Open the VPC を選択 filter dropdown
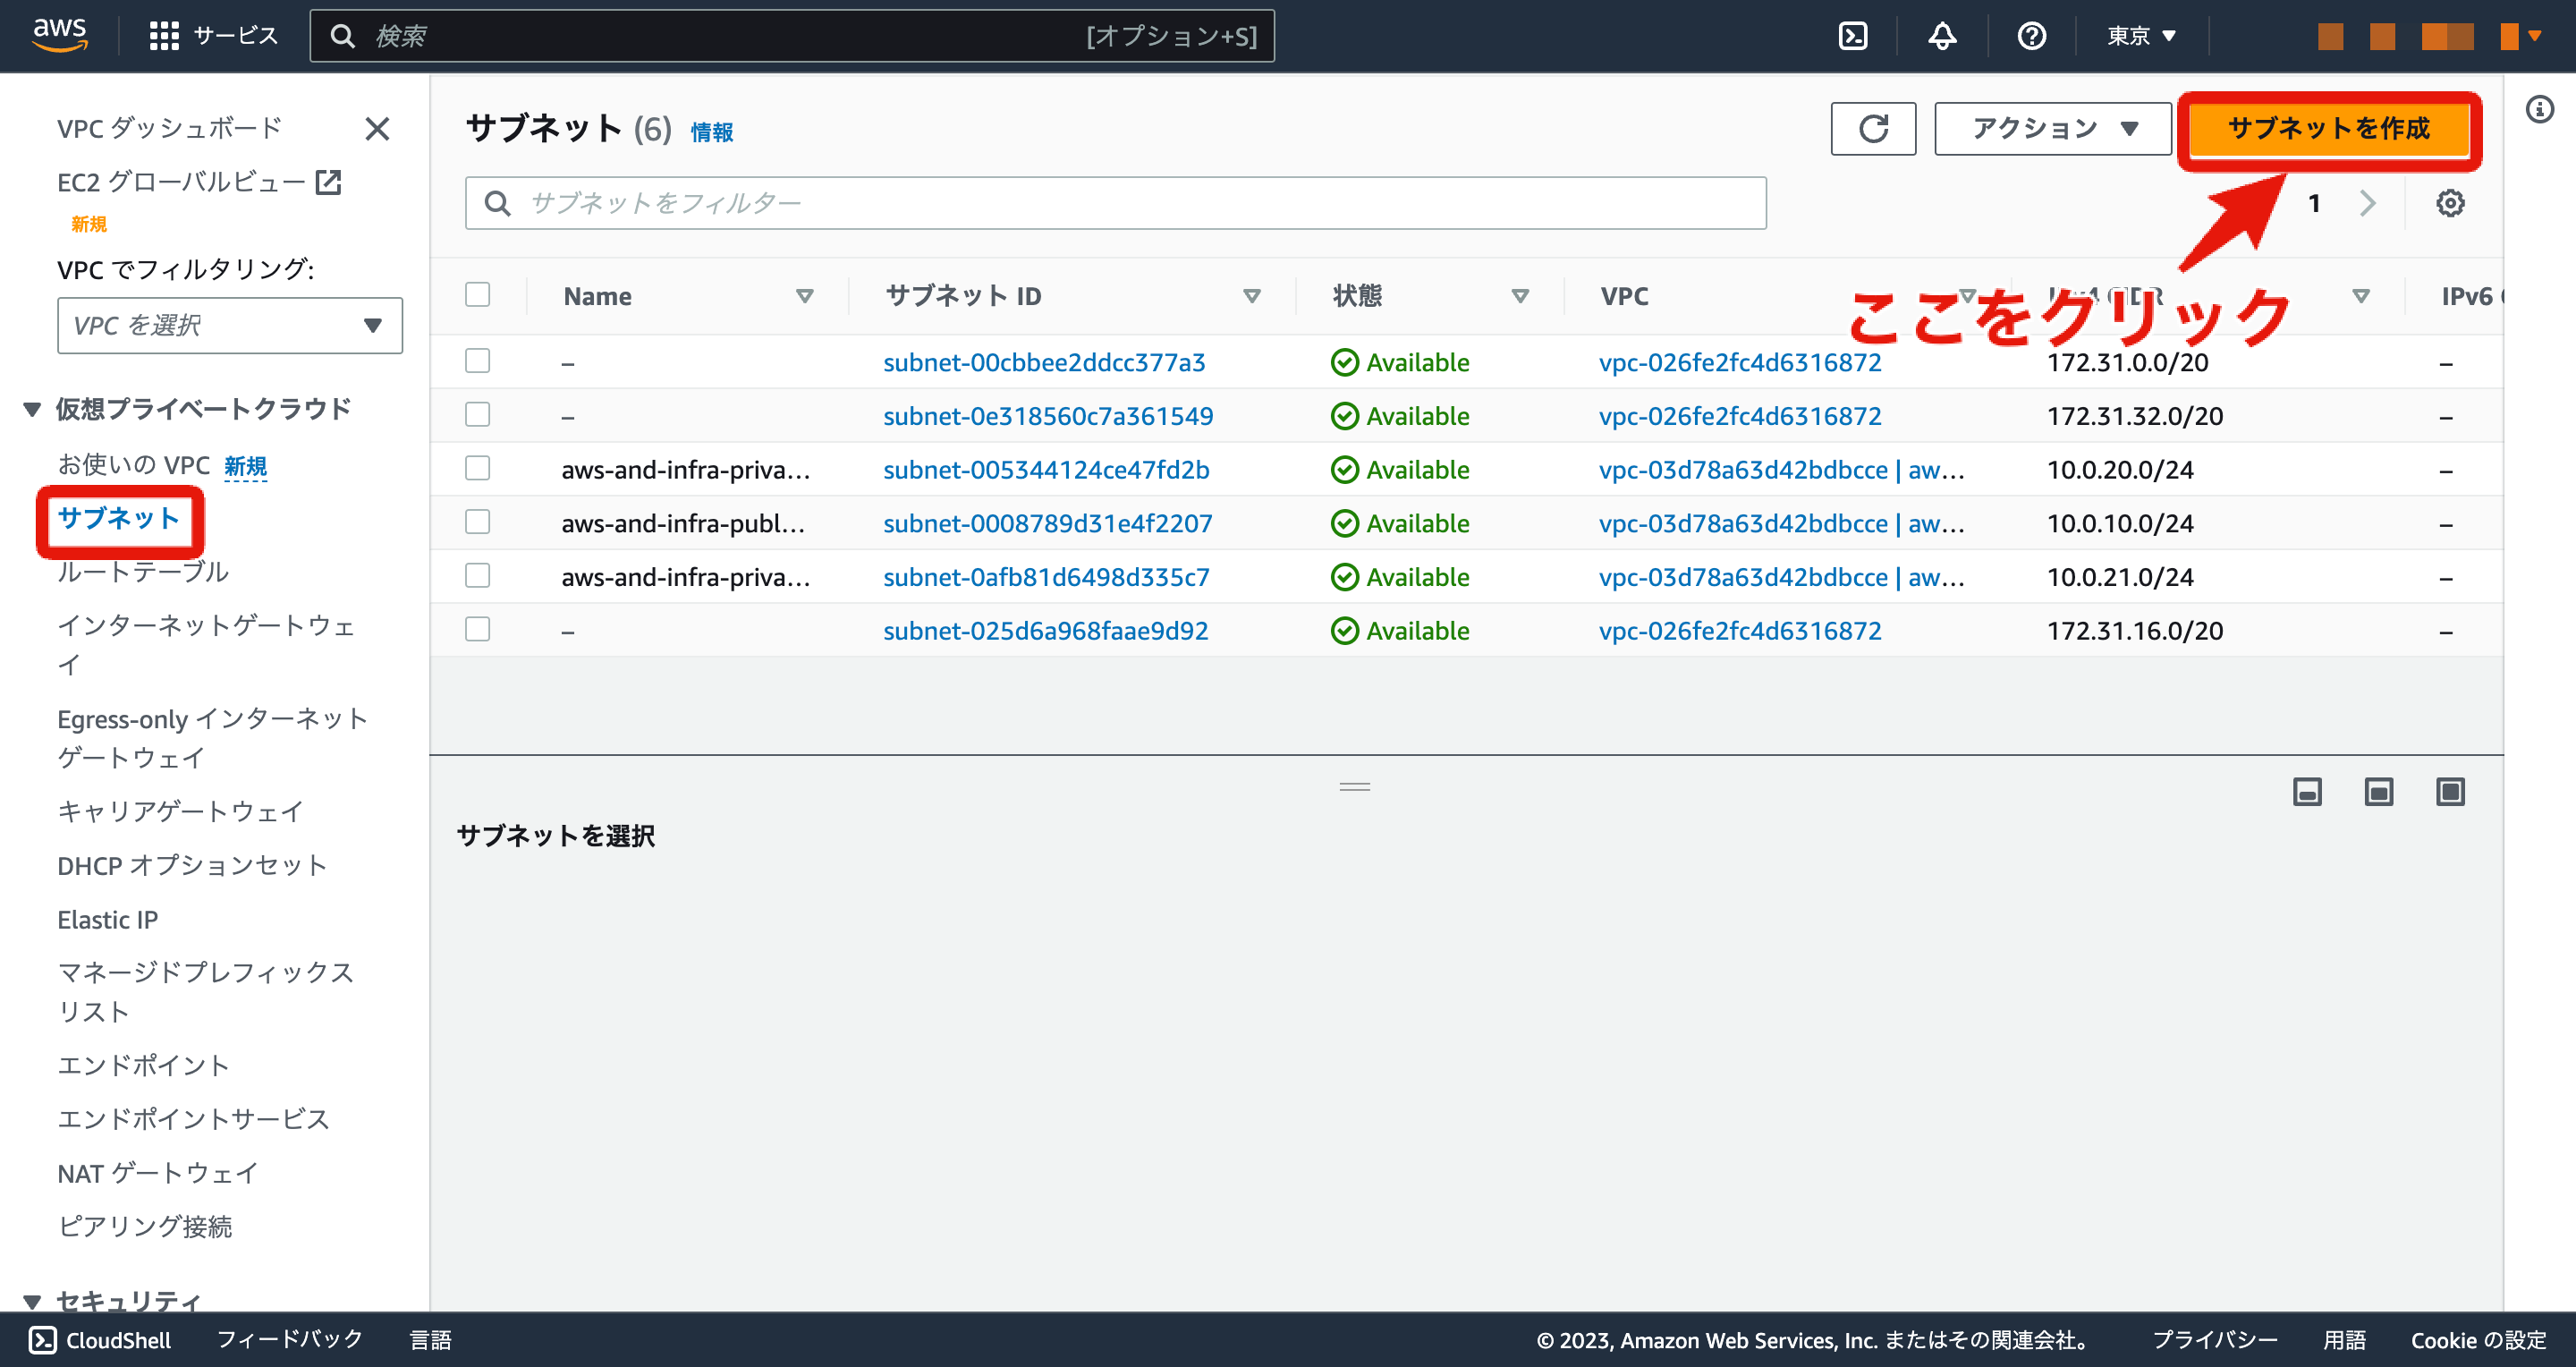Screen dimensions: 2576x1367 [x=229, y=325]
